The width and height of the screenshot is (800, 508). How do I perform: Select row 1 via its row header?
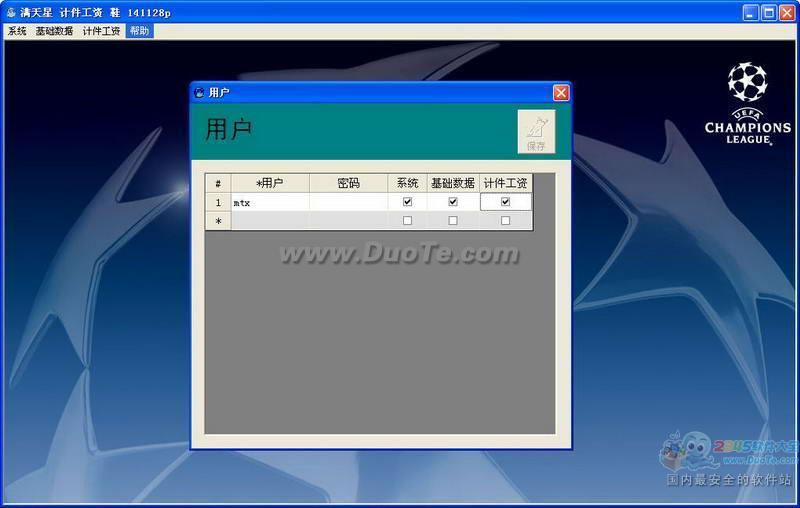click(x=218, y=202)
